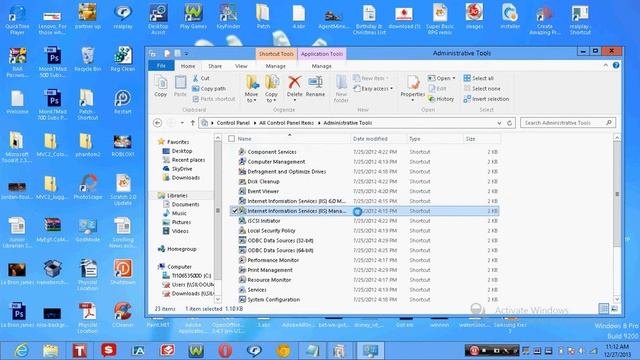
Task: Click History in Open group
Action: tap(441, 99)
